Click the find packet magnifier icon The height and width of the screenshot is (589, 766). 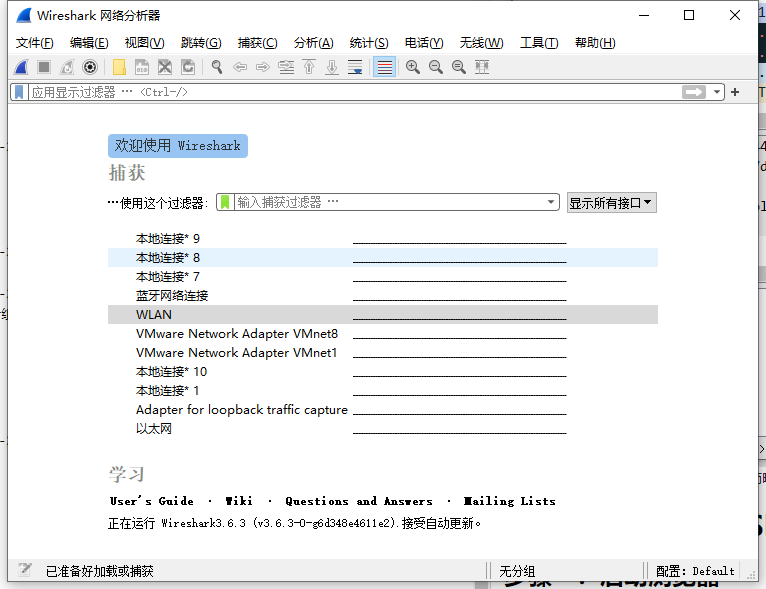coord(217,67)
